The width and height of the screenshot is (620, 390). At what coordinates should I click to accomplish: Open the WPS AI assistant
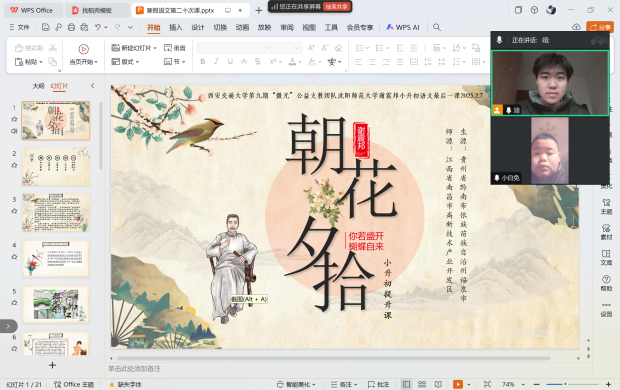coord(403,27)
